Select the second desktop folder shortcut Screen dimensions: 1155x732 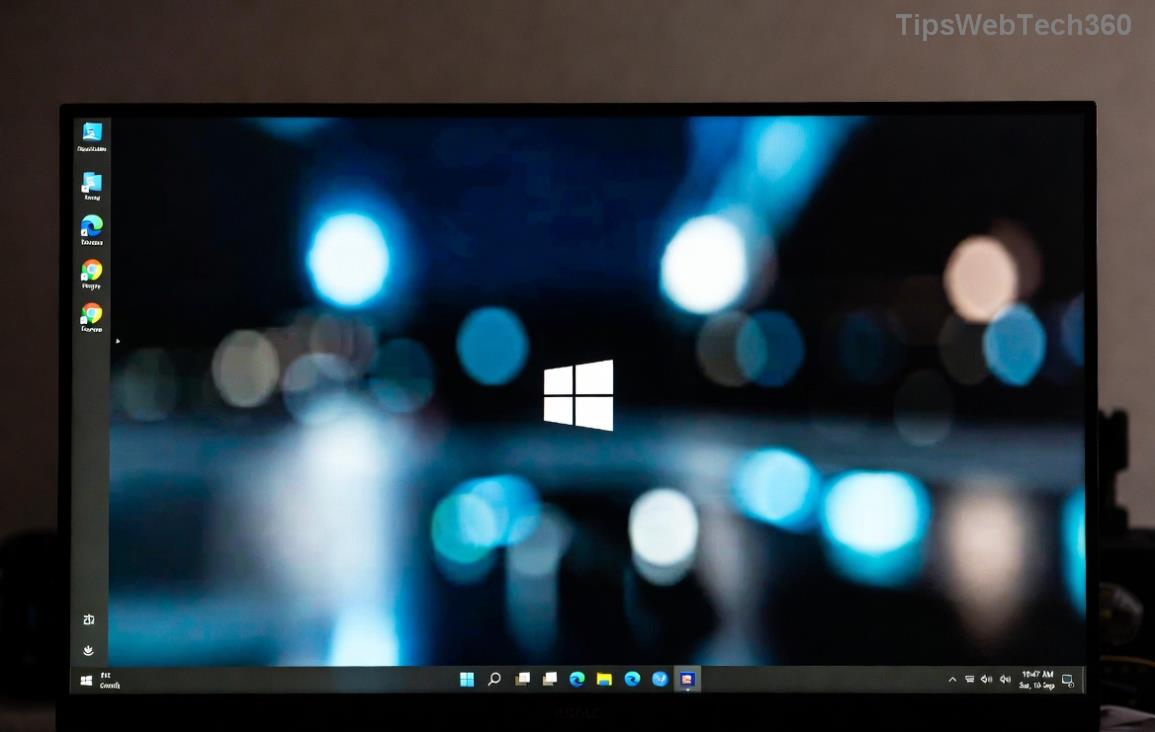(x=92, y=183)
